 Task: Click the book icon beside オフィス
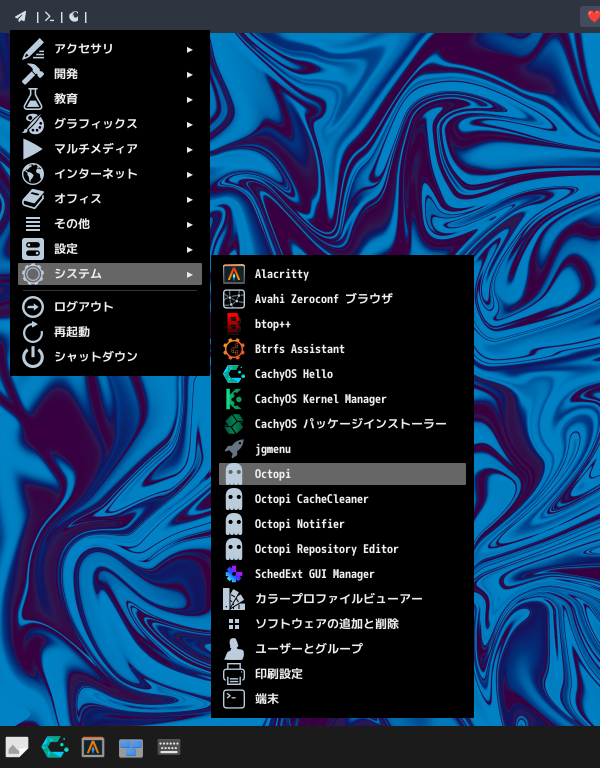(33, 199)
